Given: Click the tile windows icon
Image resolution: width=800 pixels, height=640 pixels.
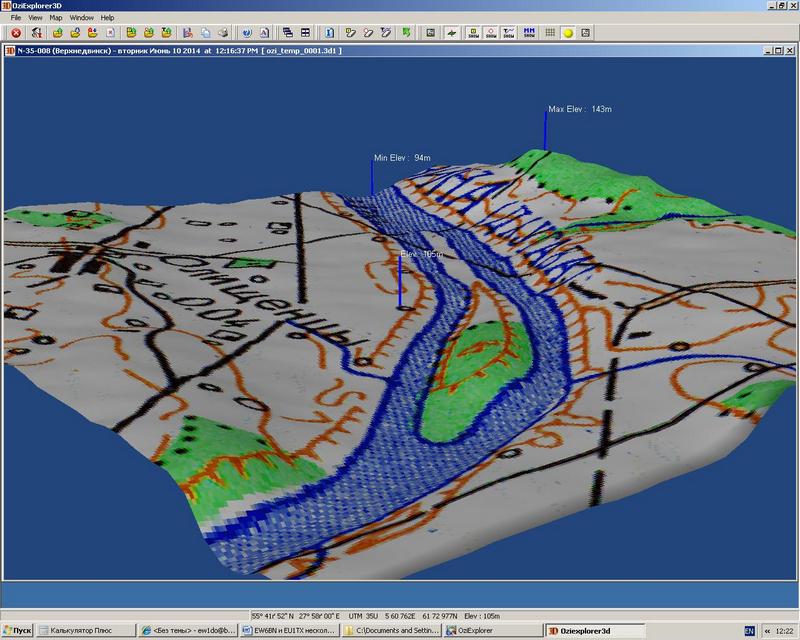Looking at the screenshot, I should [x=305, y=33].
